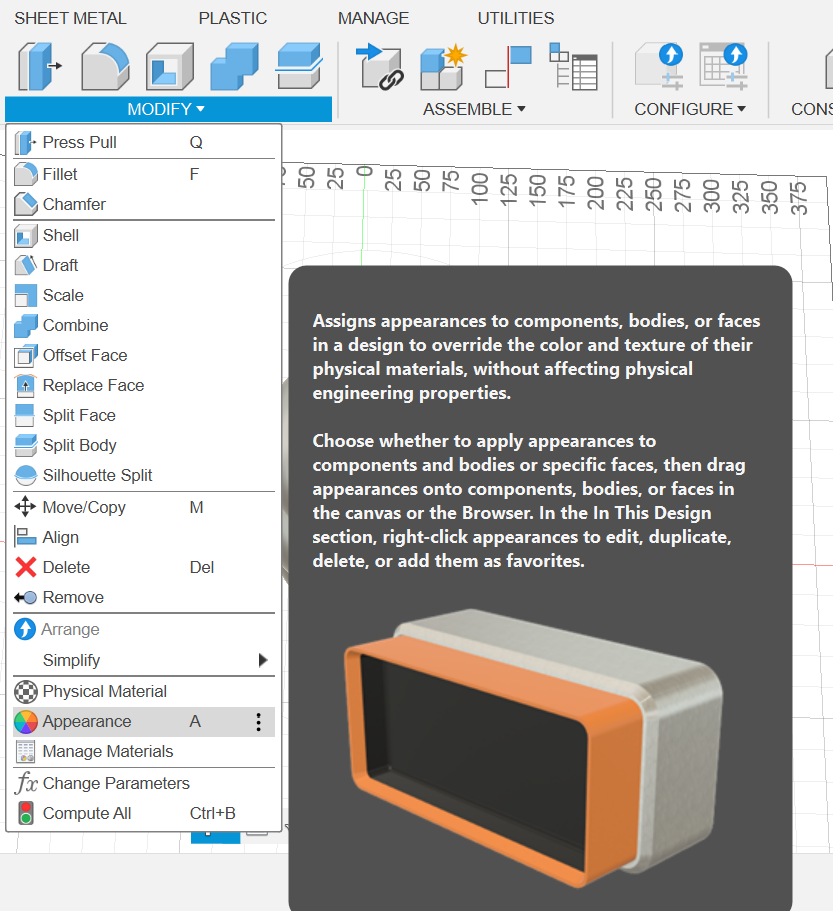
Task: Click the linked-arrow insert icon in Assemble
Action: [379, 67]
